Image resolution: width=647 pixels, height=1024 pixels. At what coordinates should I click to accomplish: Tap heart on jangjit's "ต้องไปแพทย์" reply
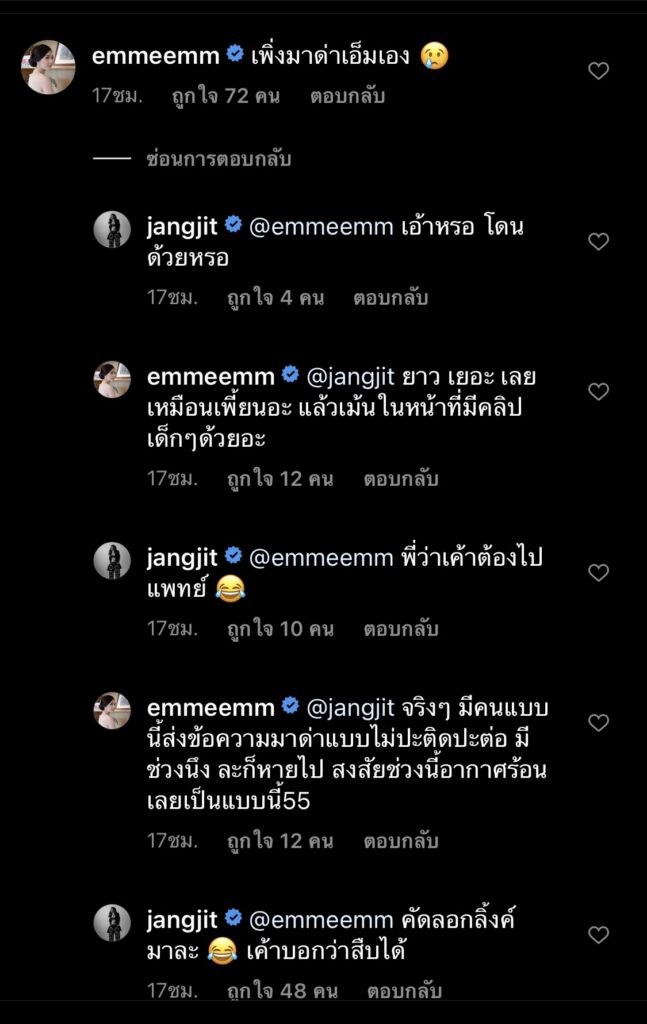598,573
